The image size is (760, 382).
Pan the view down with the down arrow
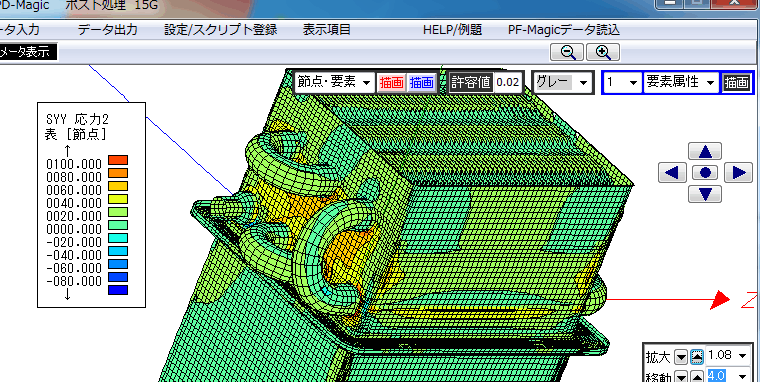click(x=705, y=194)
